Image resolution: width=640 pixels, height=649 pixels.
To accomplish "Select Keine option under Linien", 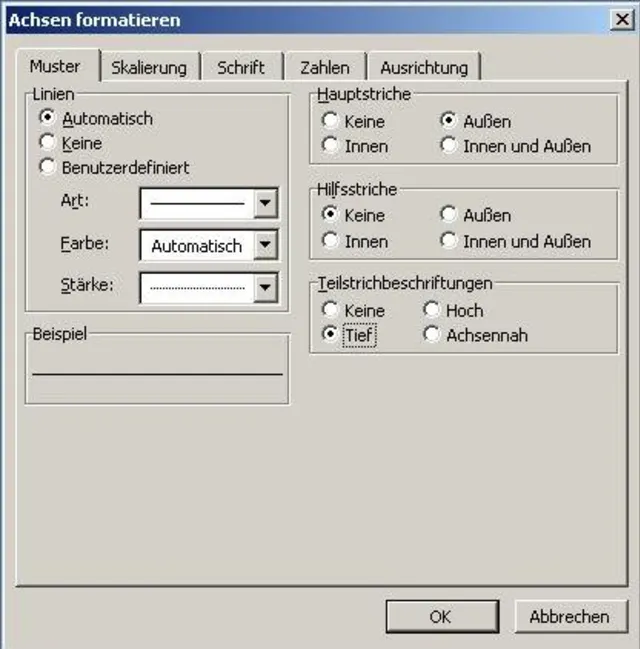I will pyautogui.click(x=47, y=143).
